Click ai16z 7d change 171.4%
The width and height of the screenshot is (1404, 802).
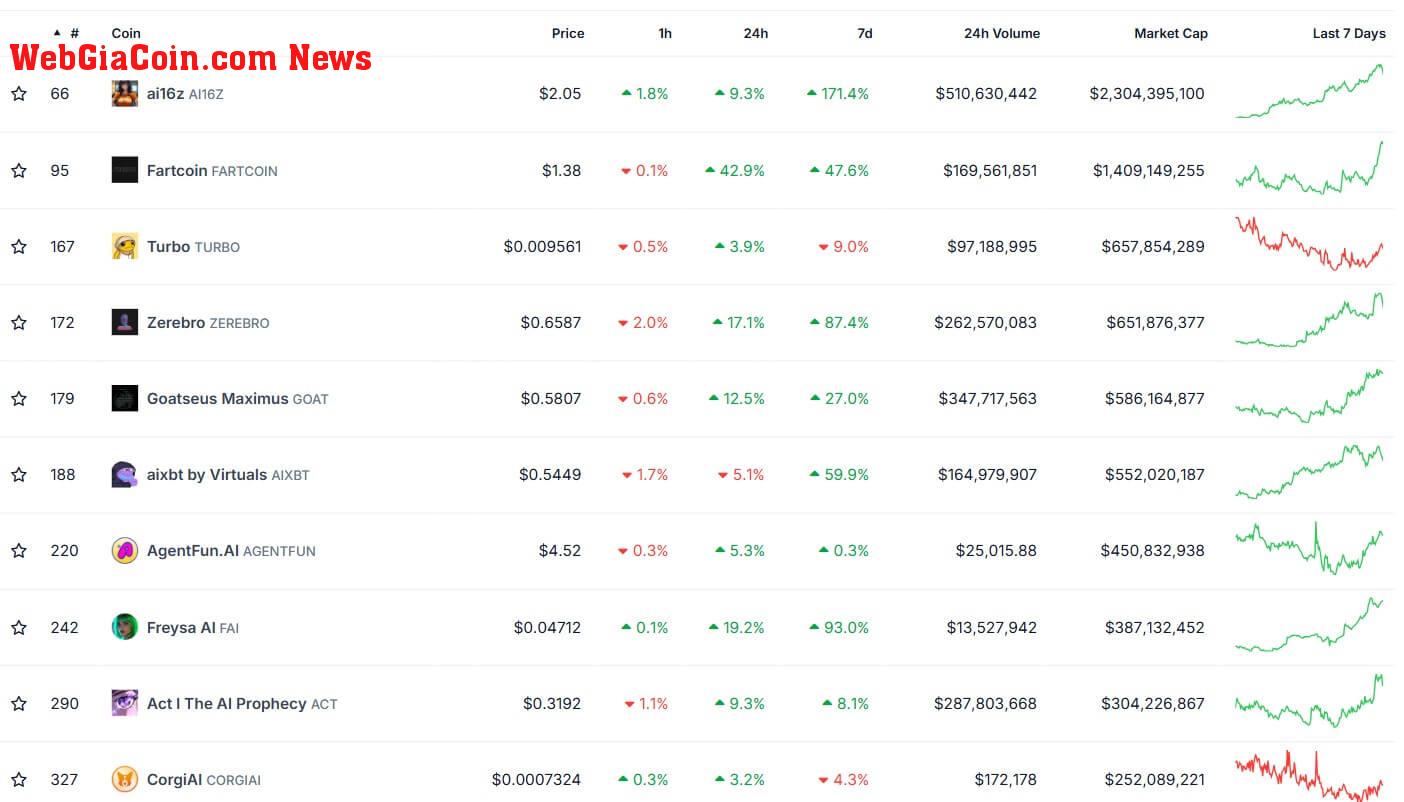point(838,94)
